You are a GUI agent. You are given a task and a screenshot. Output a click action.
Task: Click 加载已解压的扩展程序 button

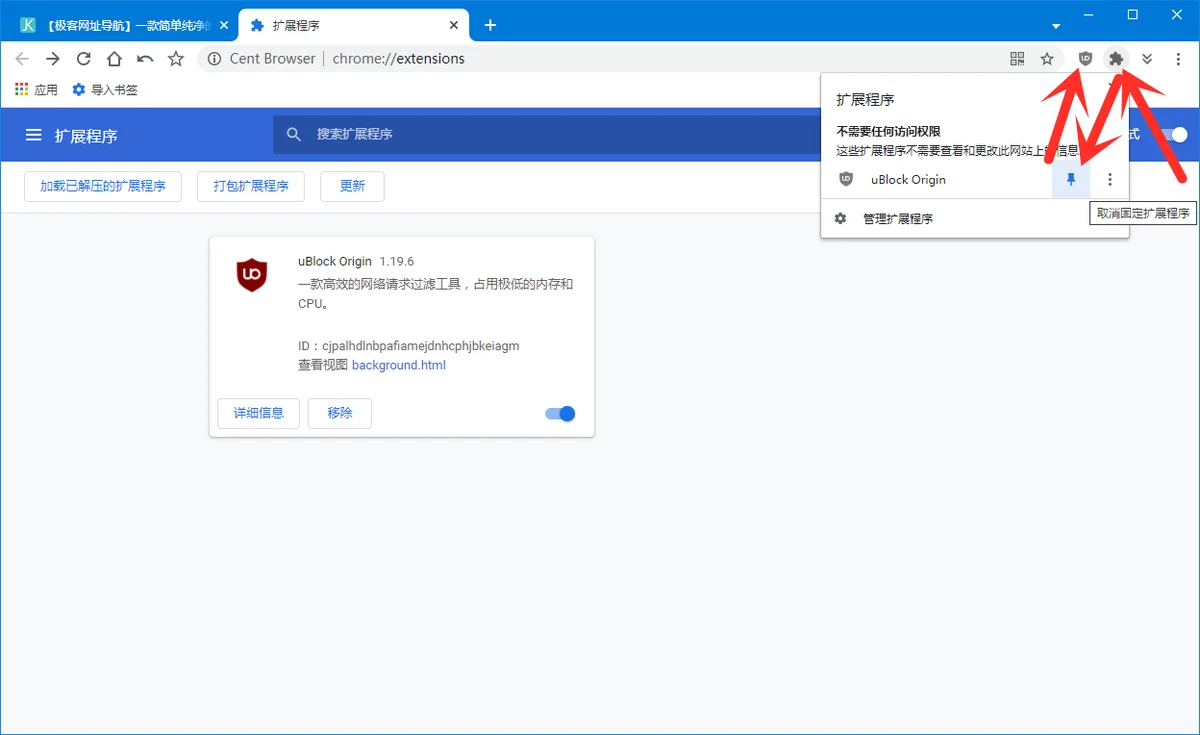click(x=103, y=186)
